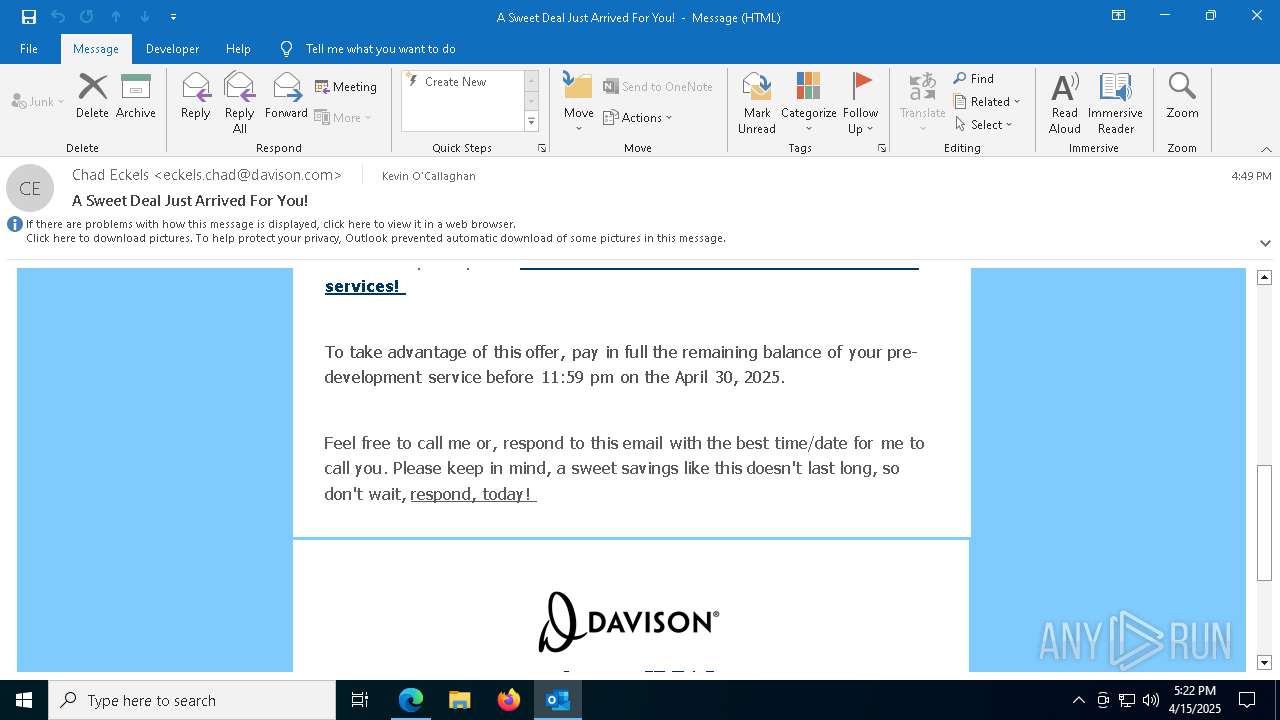
Task: Click the email scrollbar up arrow
Action: (x=1264, y=277)
